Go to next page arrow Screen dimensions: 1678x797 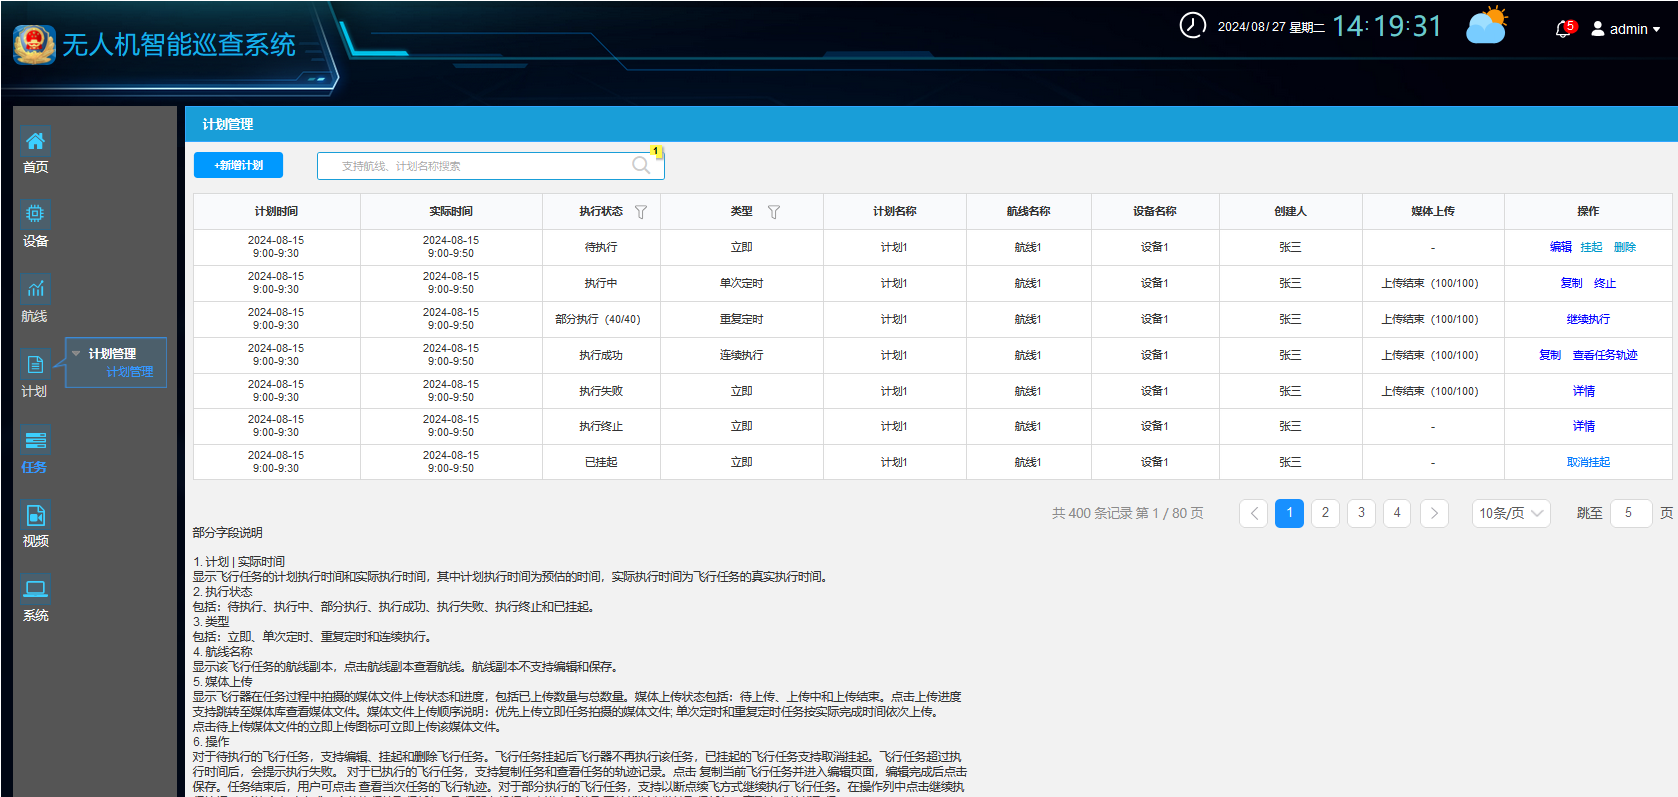tap(1434, 513)
